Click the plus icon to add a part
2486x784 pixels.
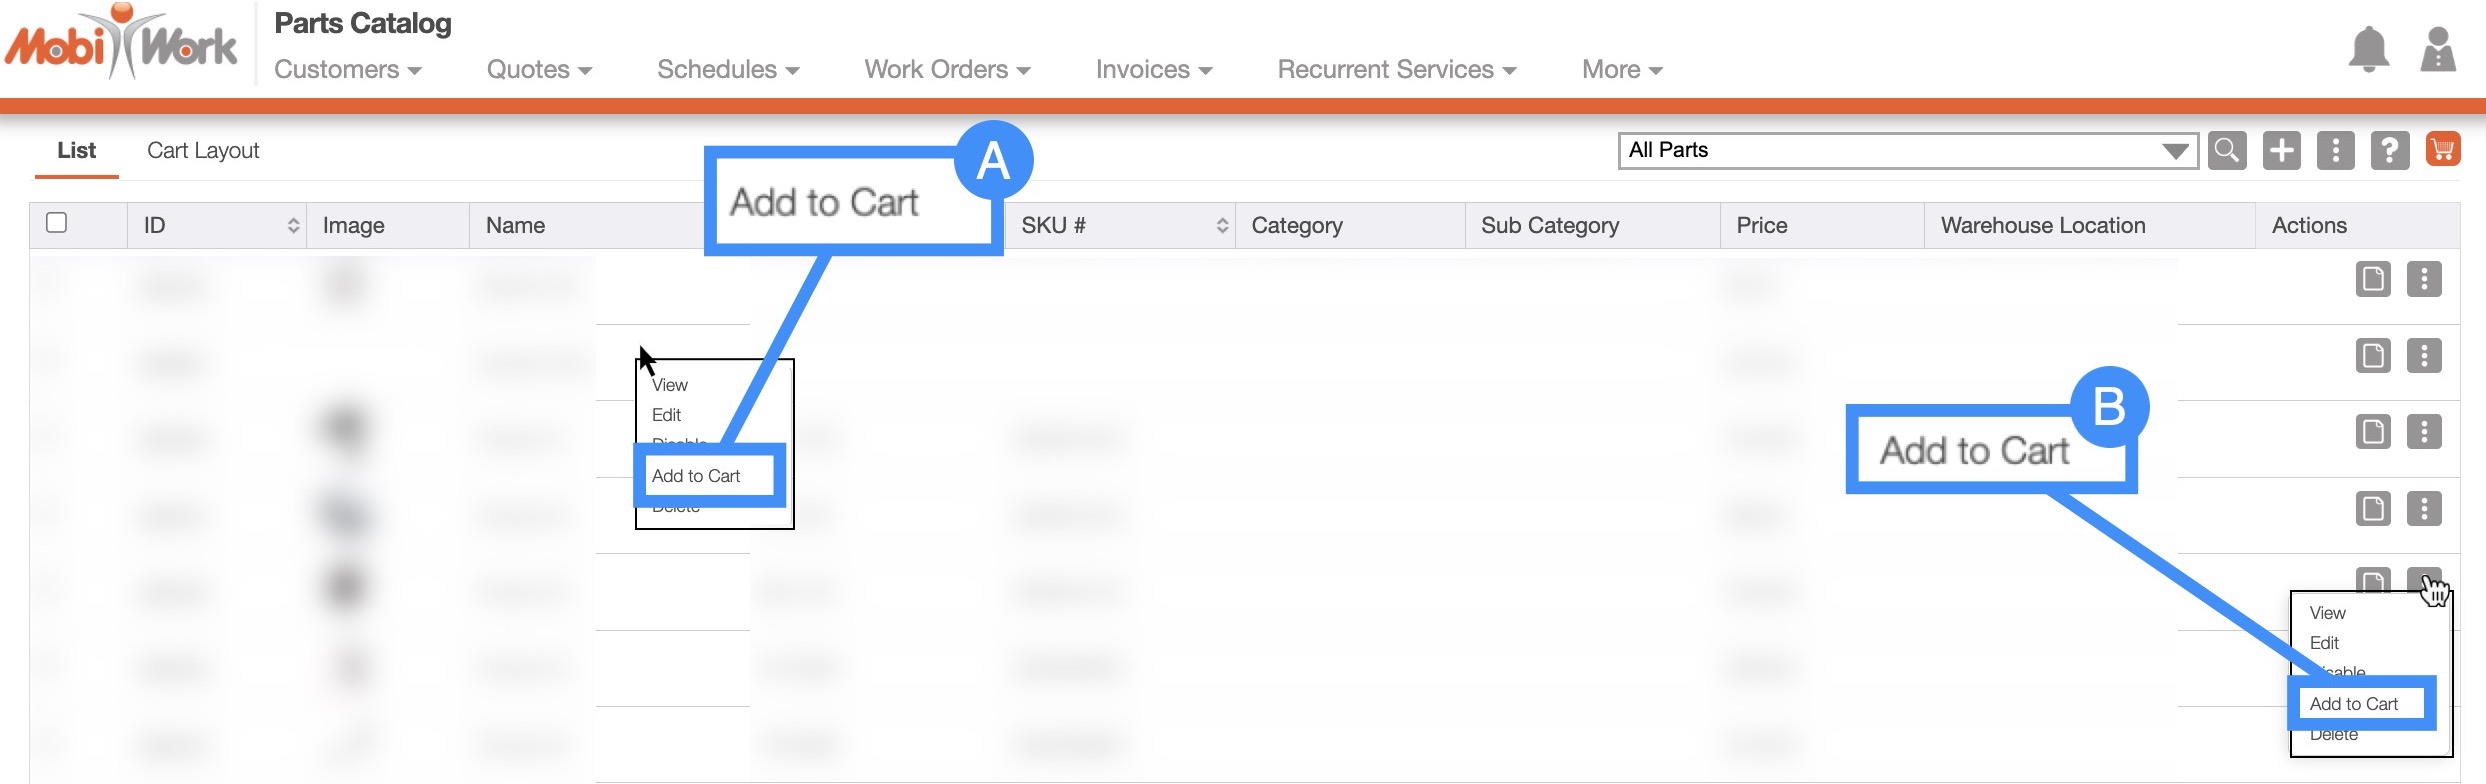pyautogui.click(x=2281, y=151)
